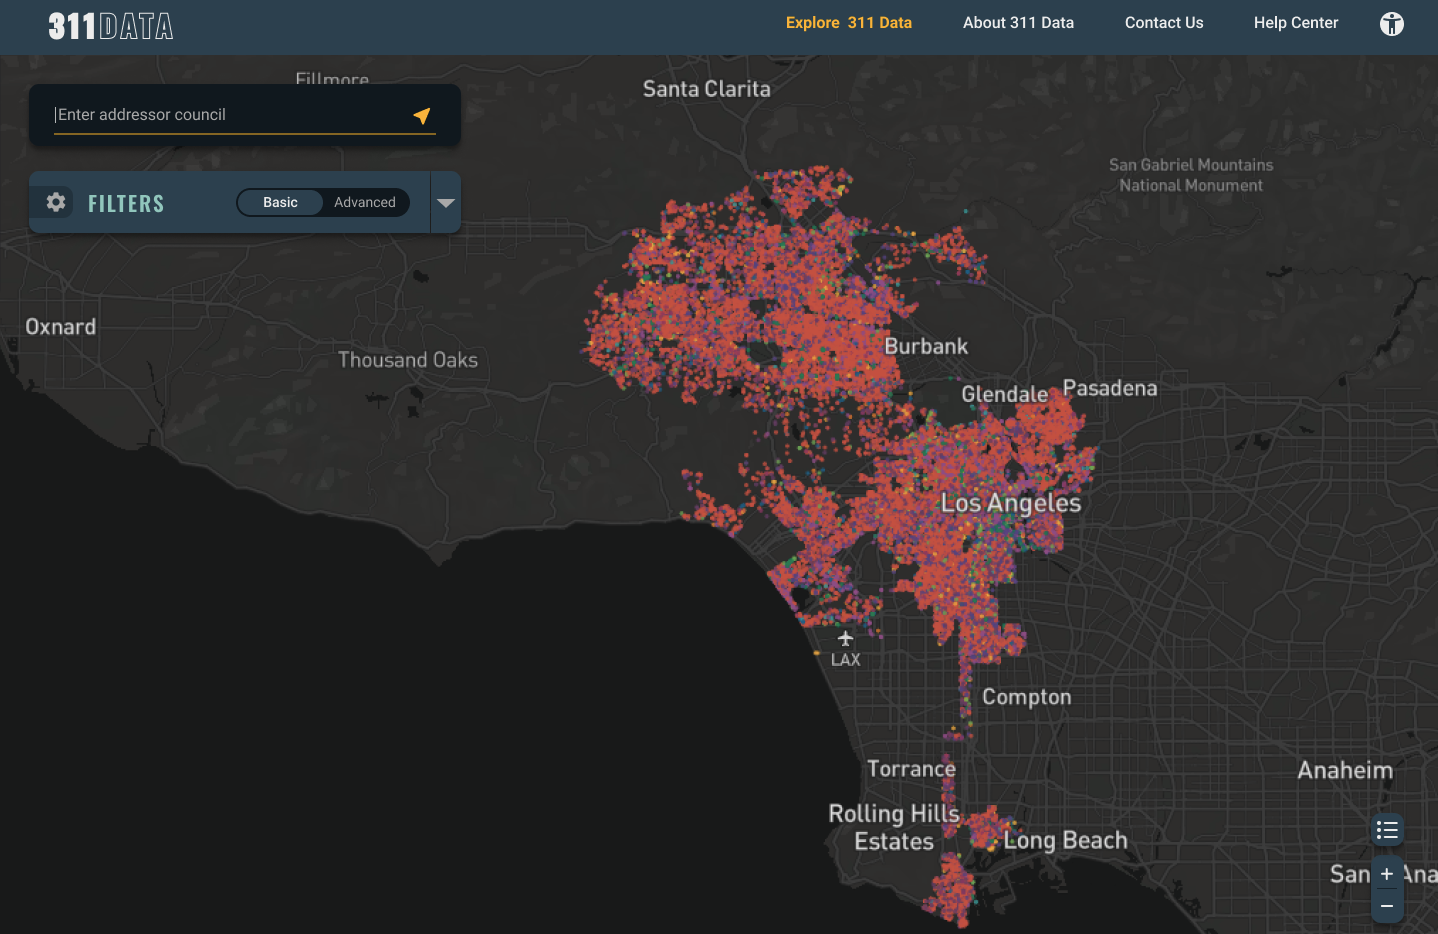Switch filters to Basic mode
This screenshot has height=934, width=1438.
(x=280, y=202)
